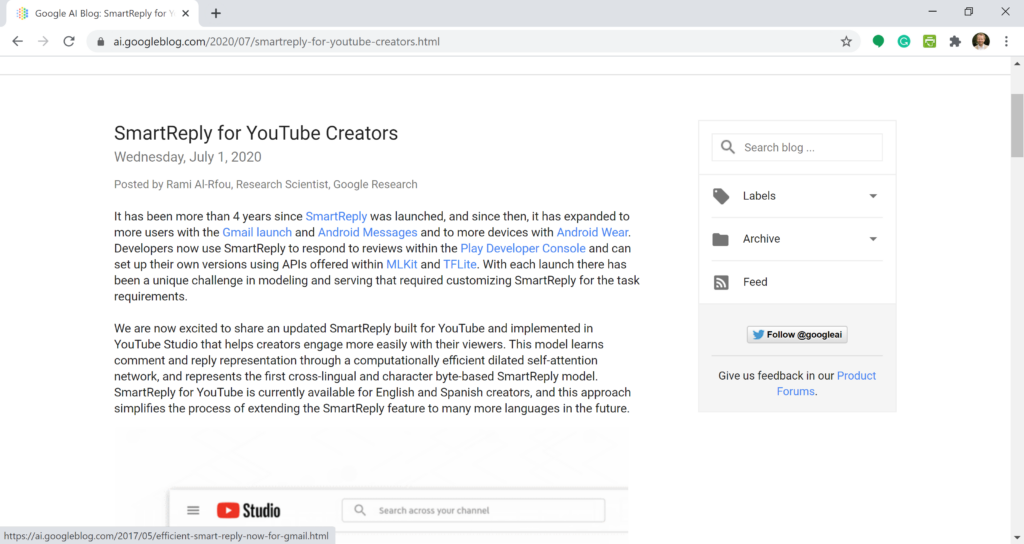Open a new browser tab
The height and width of the screenshot is (544, 1024).
tap(216, 13)
